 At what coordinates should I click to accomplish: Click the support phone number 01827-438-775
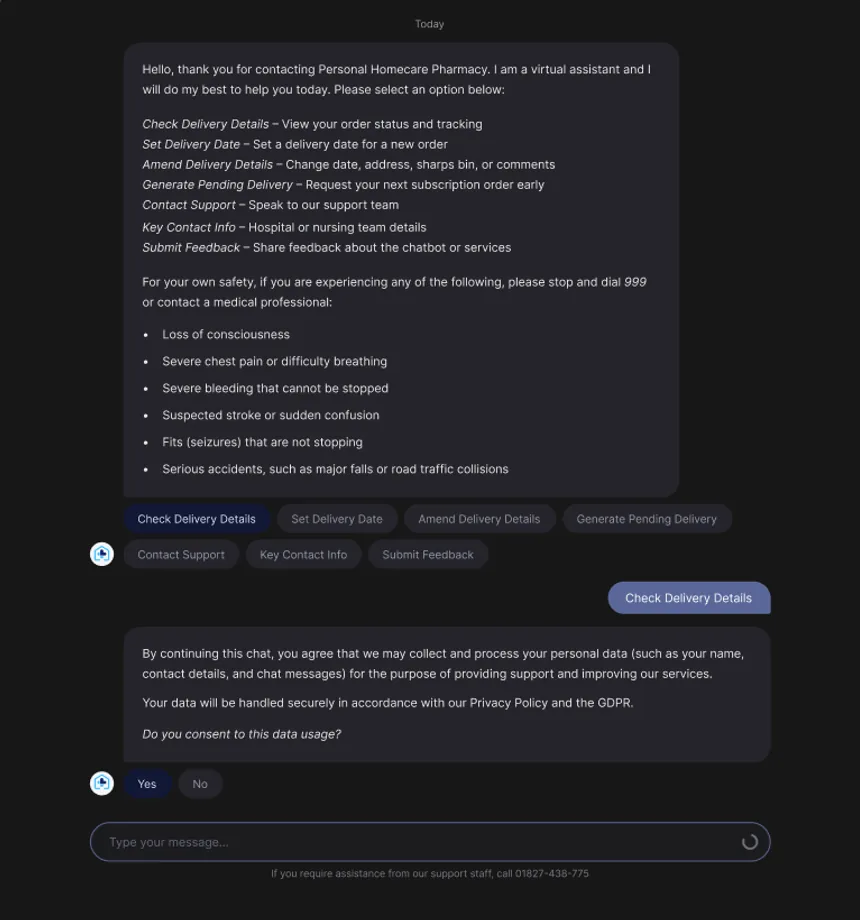551,874
